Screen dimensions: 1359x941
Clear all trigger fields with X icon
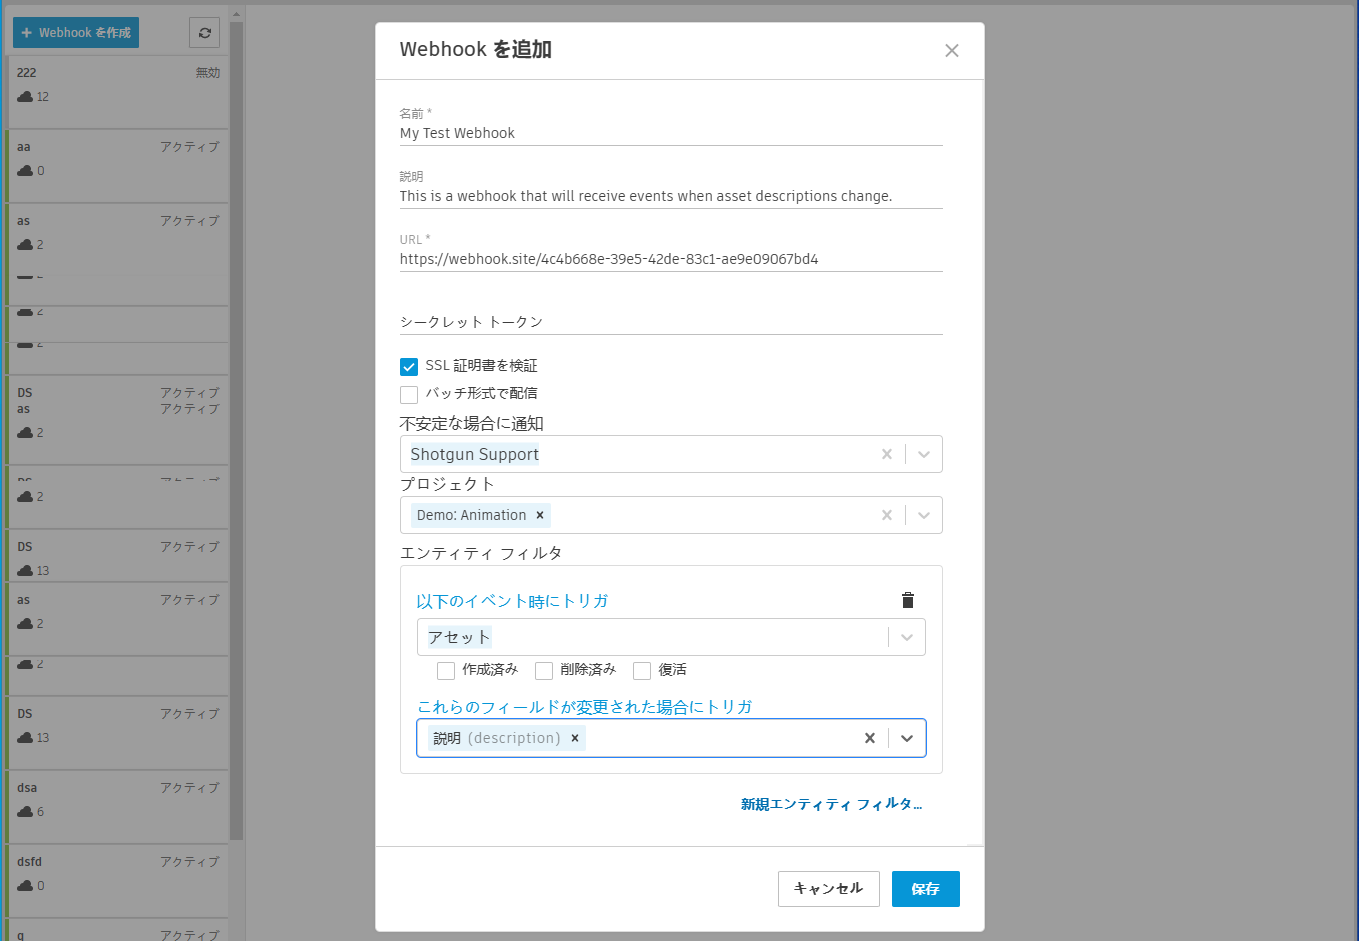[x=869, y=738]
